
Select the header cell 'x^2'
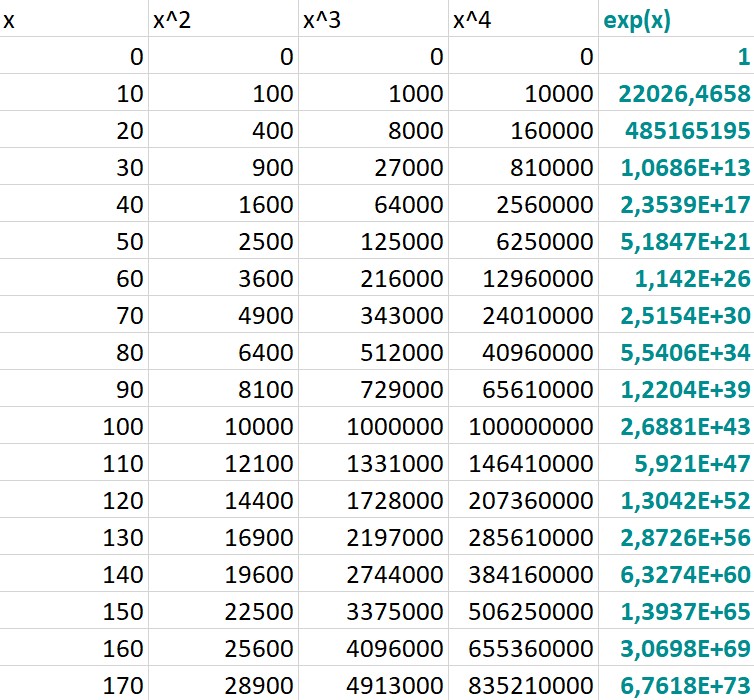coord(224,19)
